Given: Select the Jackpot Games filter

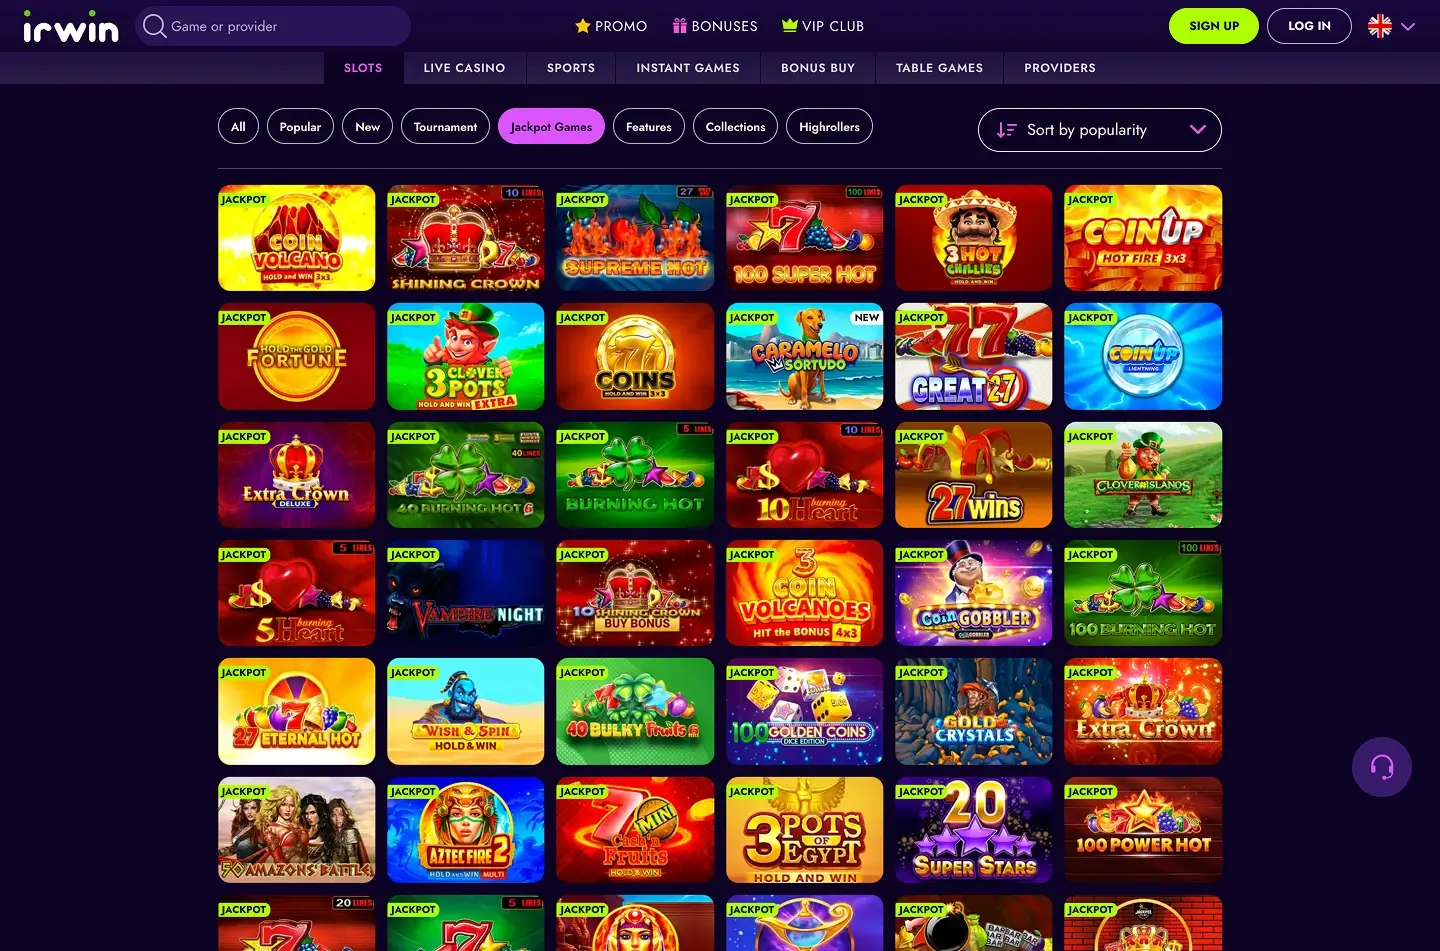Looking at the screenshot, I should pos(551,126).
